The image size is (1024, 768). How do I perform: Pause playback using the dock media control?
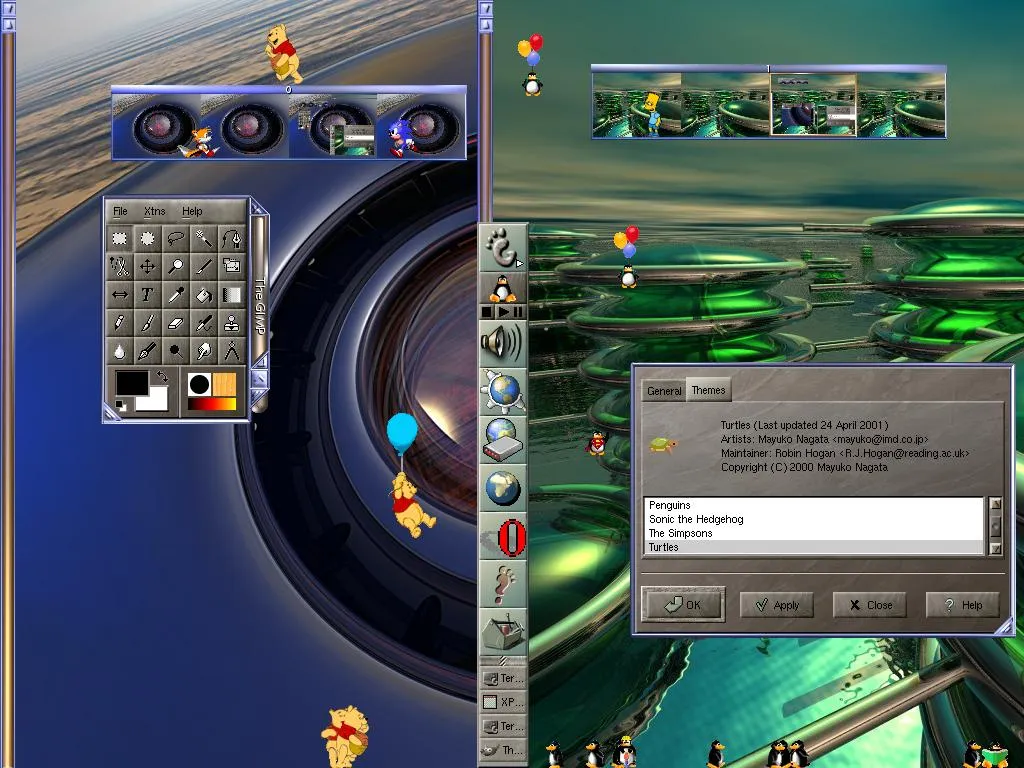tap(518, 311)
